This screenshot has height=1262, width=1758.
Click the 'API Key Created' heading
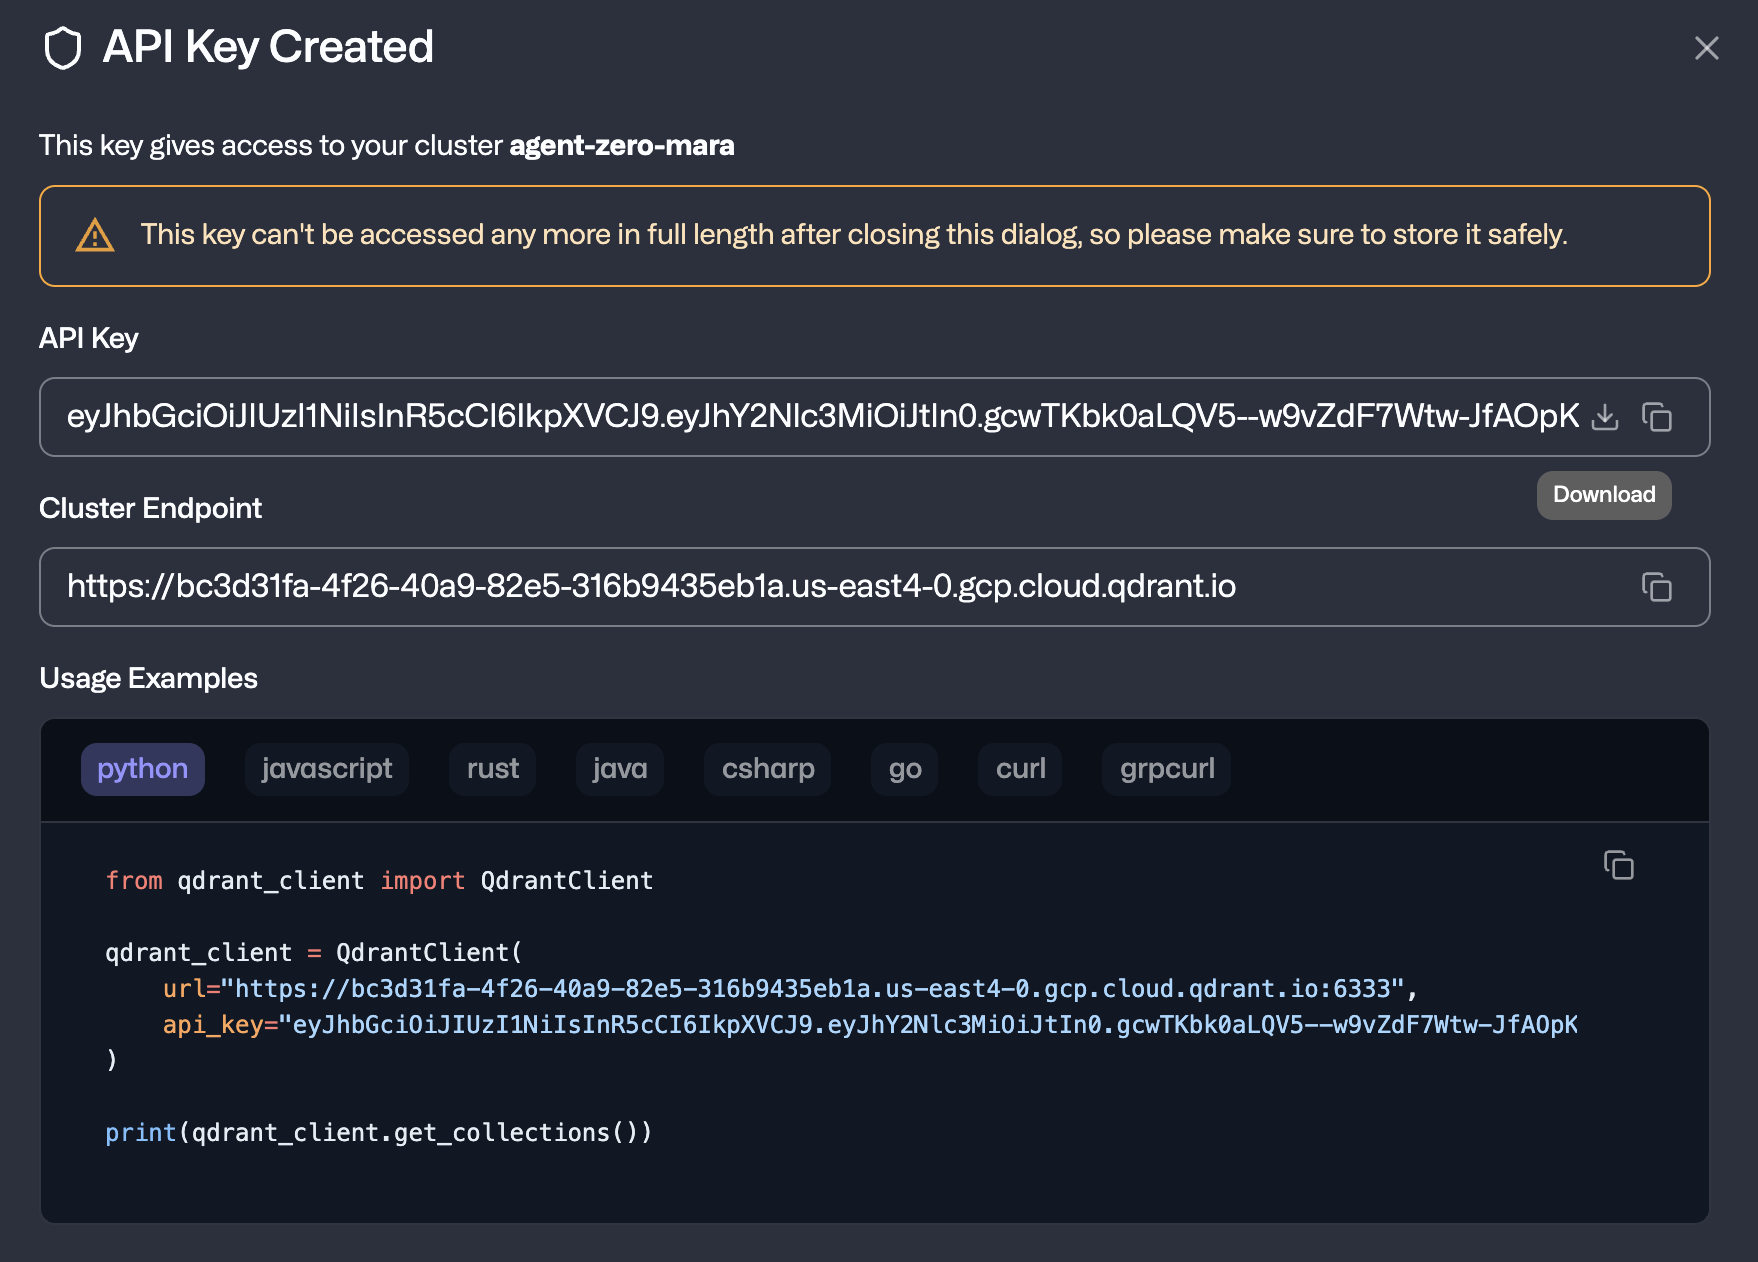pos(268,48)
